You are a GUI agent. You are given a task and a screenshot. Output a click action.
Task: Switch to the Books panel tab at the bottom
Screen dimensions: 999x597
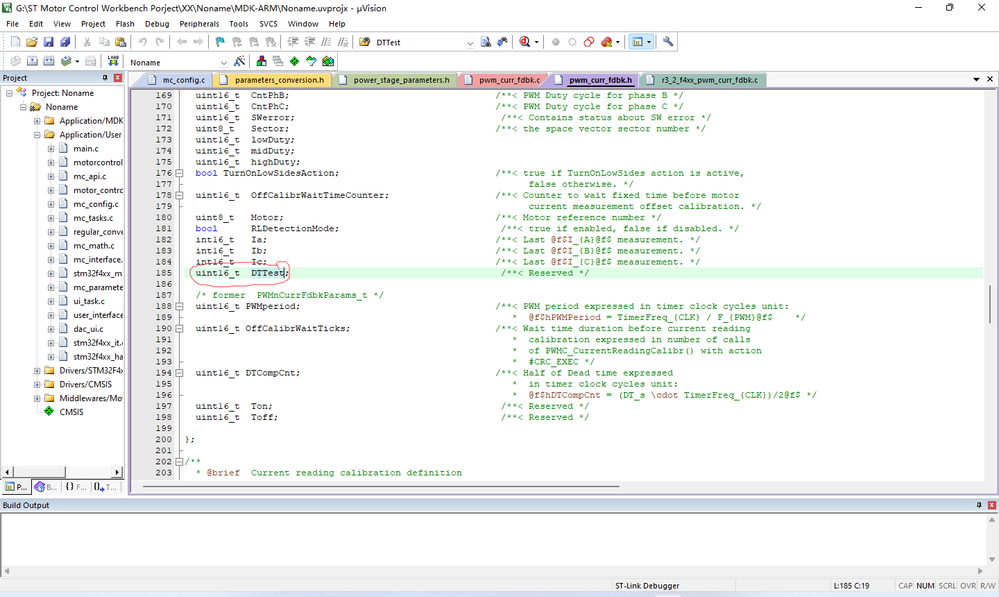click(x=47, y=487)
